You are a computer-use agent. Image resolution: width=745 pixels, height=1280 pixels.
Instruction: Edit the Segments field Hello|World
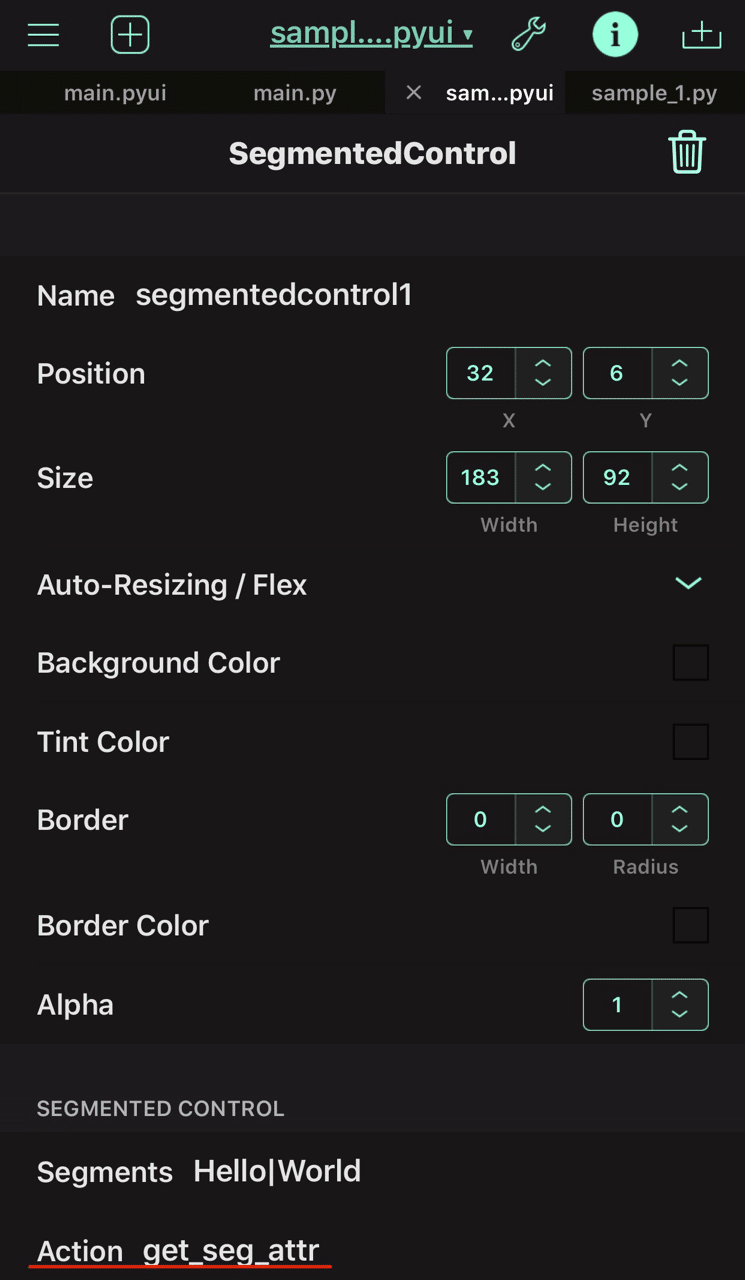[x=277, y=1171]
